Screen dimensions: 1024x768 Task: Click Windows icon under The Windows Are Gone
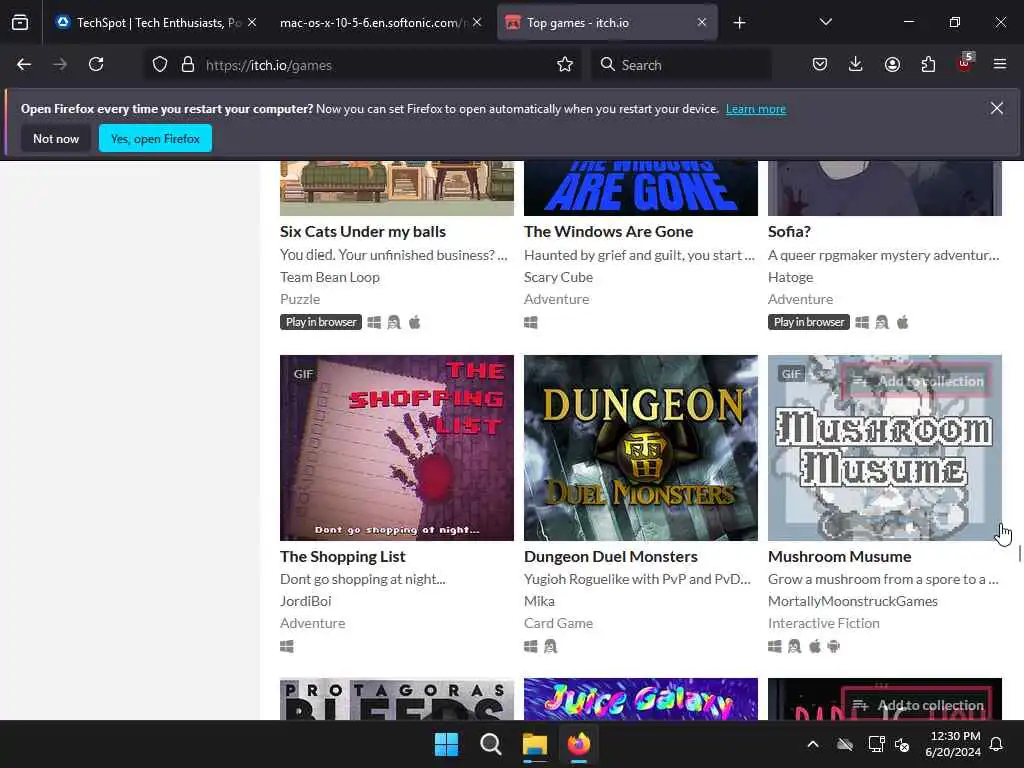[531, 322]
